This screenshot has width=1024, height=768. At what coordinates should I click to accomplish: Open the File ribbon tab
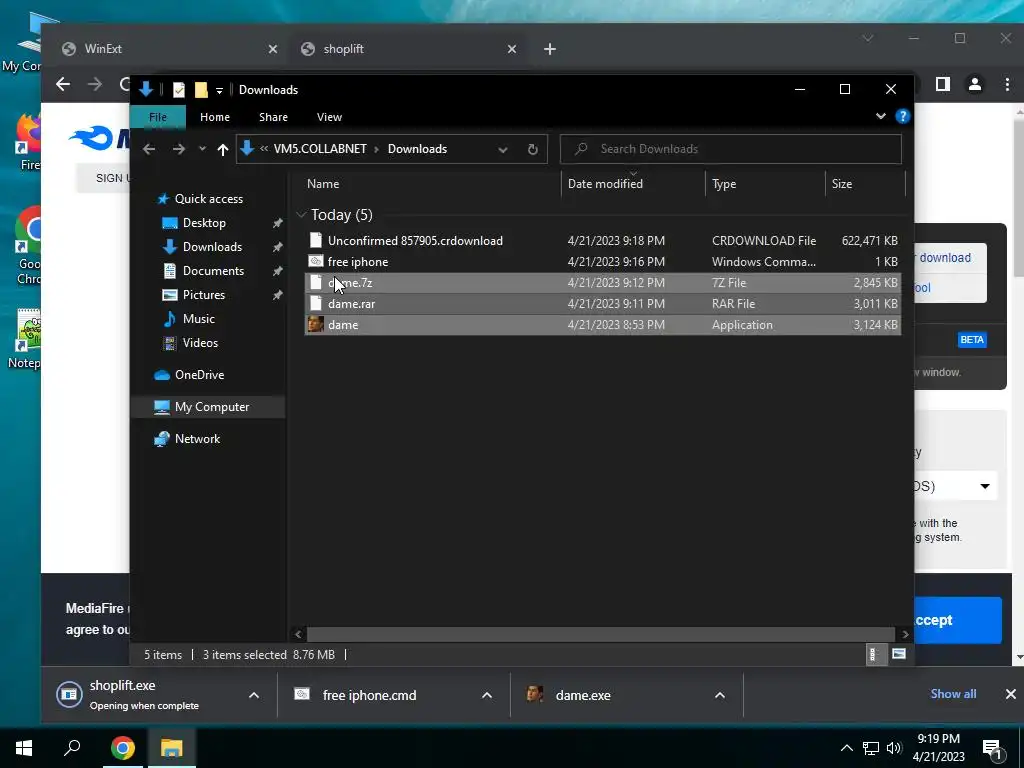click(x=158, y=117)
